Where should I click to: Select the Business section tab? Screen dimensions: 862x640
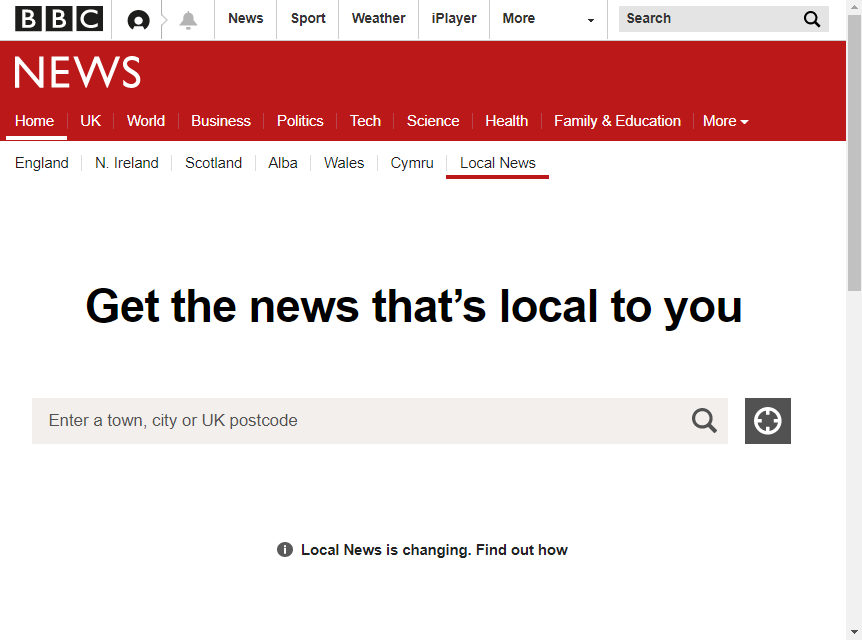[x=221, y=121]
